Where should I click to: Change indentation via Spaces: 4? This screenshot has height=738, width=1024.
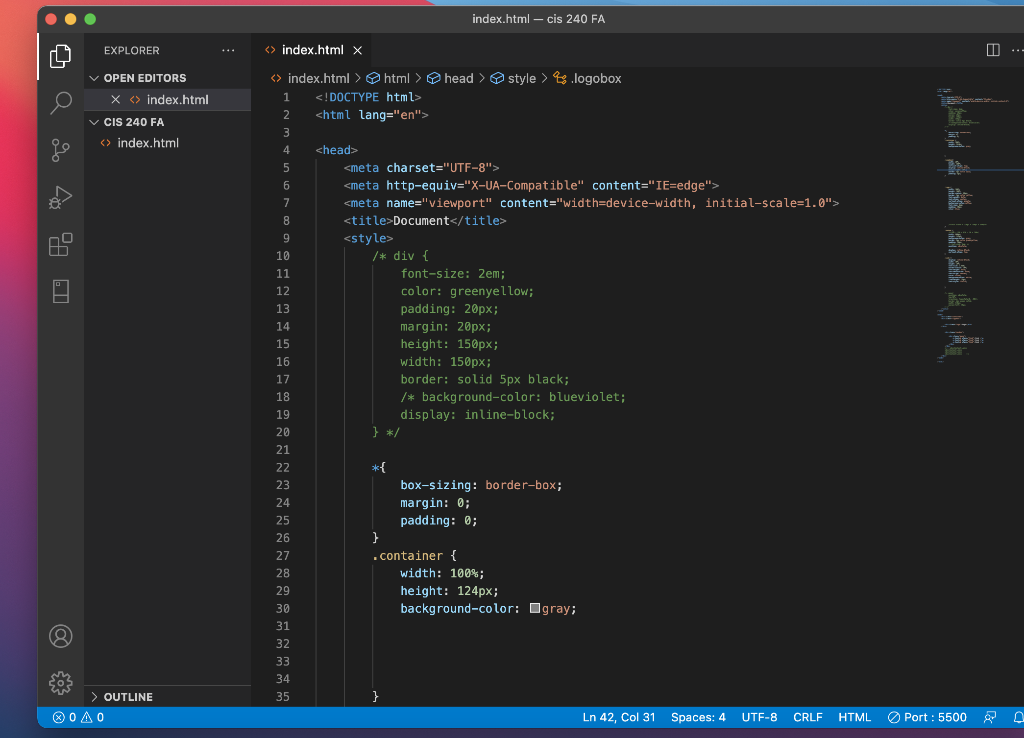pyautogui.click(x=698, y=717)
